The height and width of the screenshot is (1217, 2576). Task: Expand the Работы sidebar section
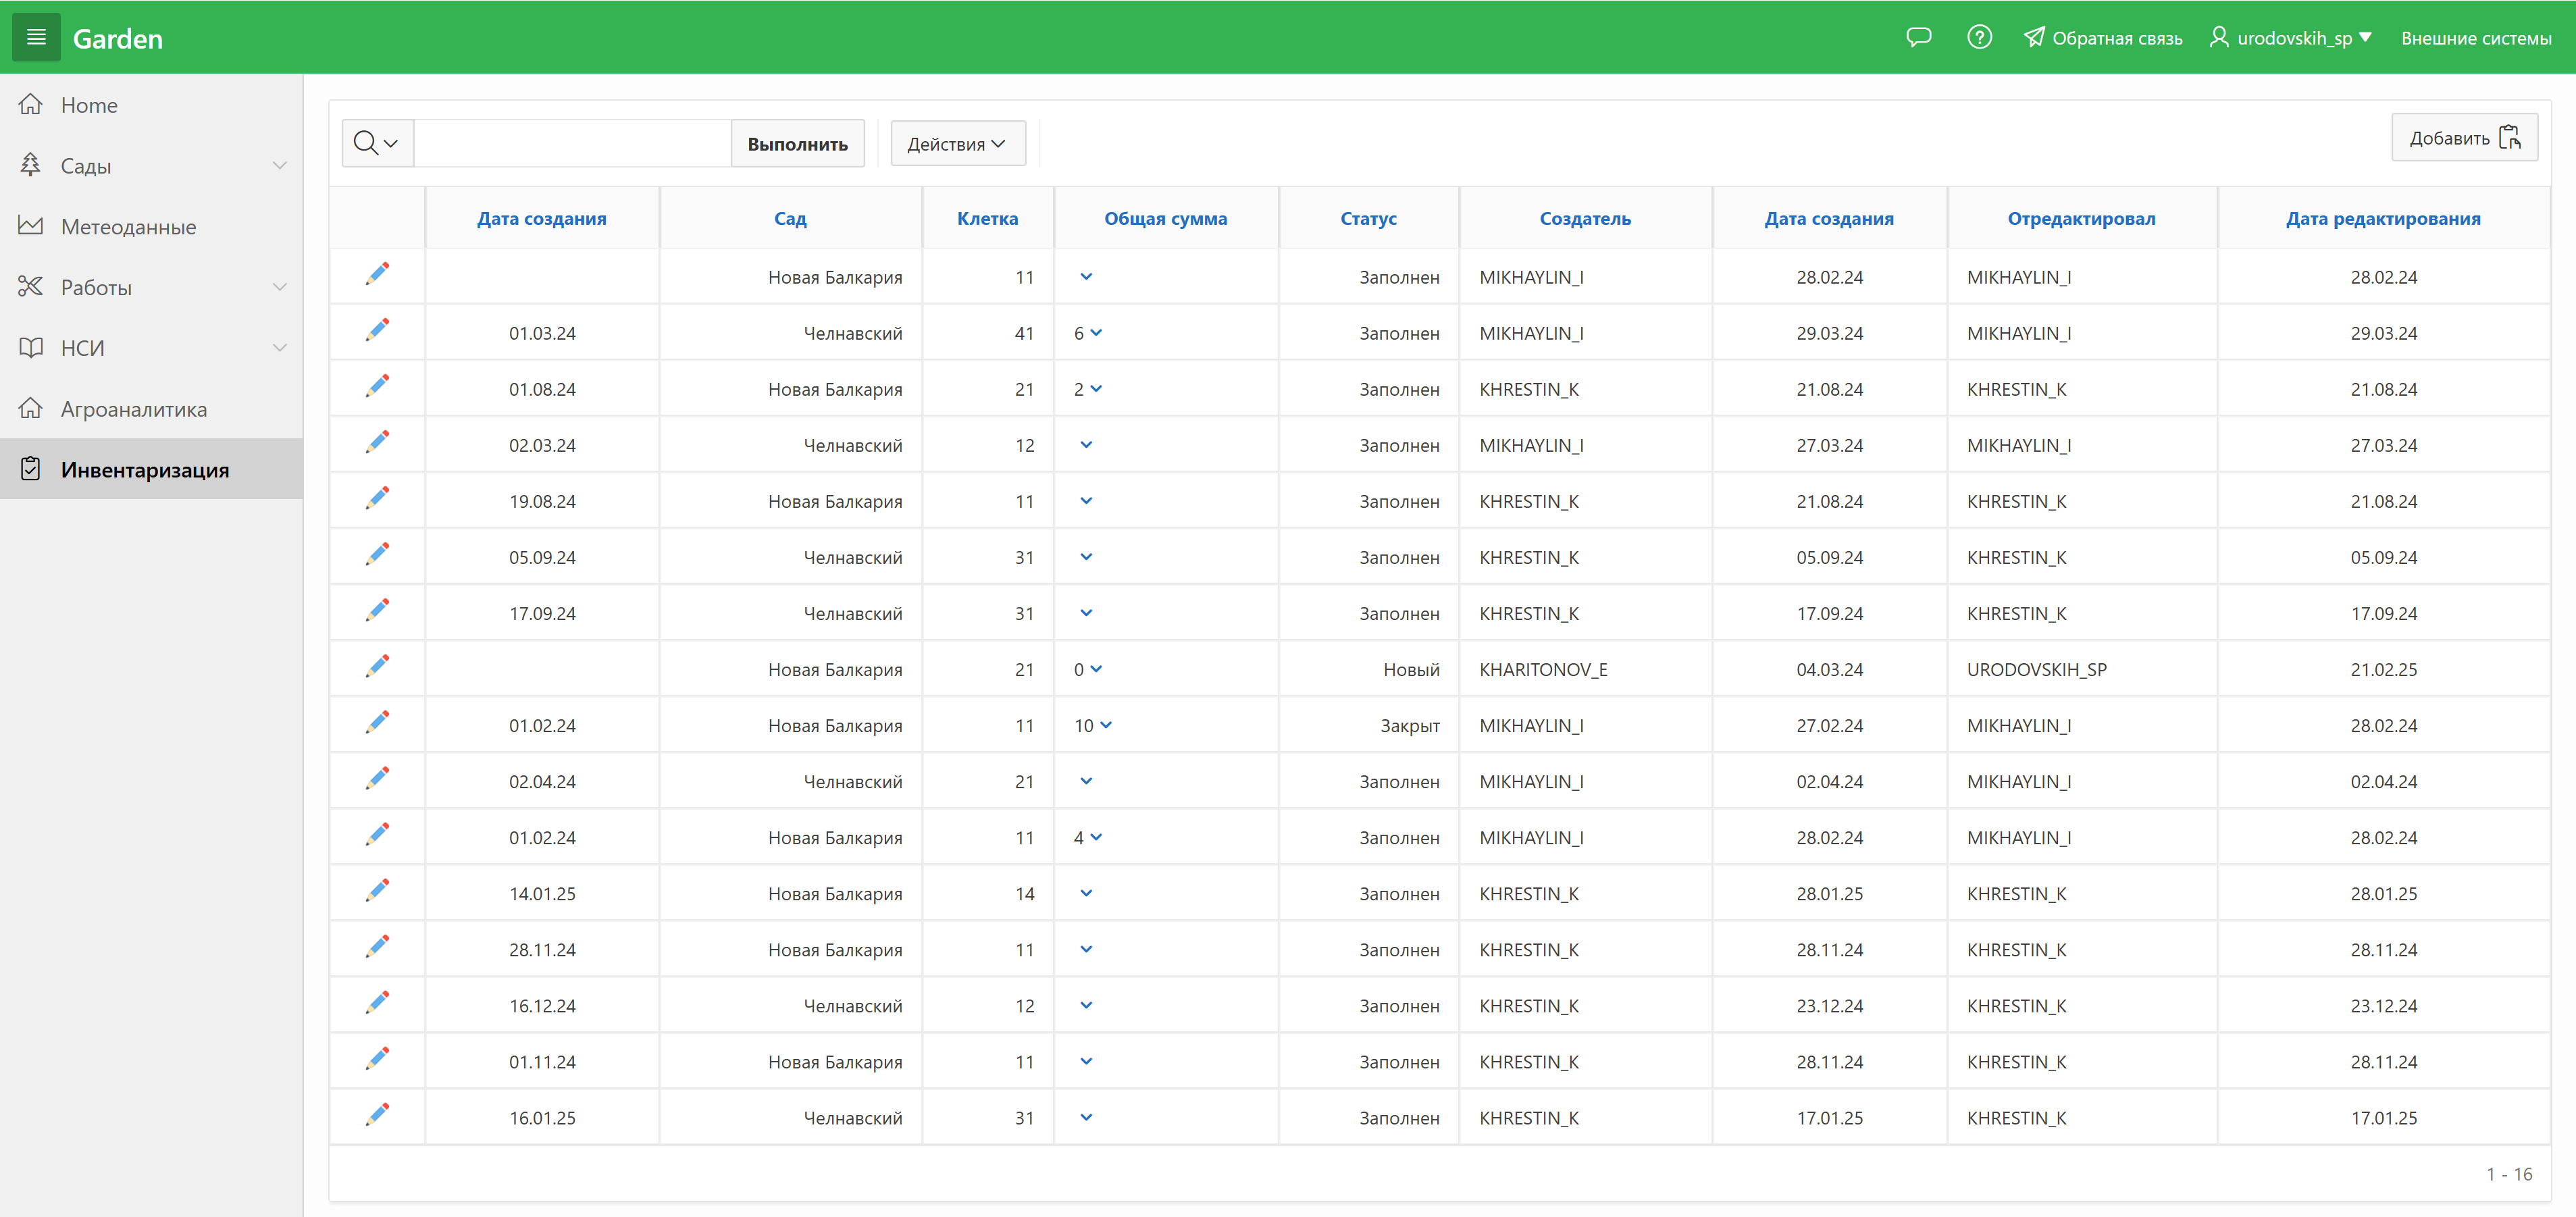(x=279, y=287)
